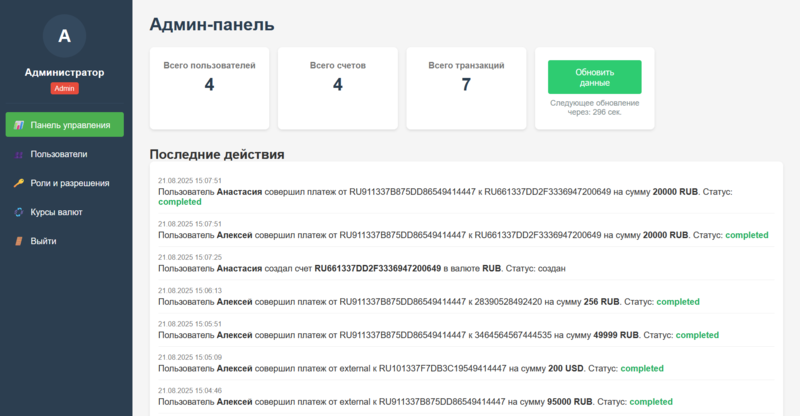Click the amount 256 RUB
The height and width of the screenshot is (416, 800).
pyautogui.click(x=602, y=302)
